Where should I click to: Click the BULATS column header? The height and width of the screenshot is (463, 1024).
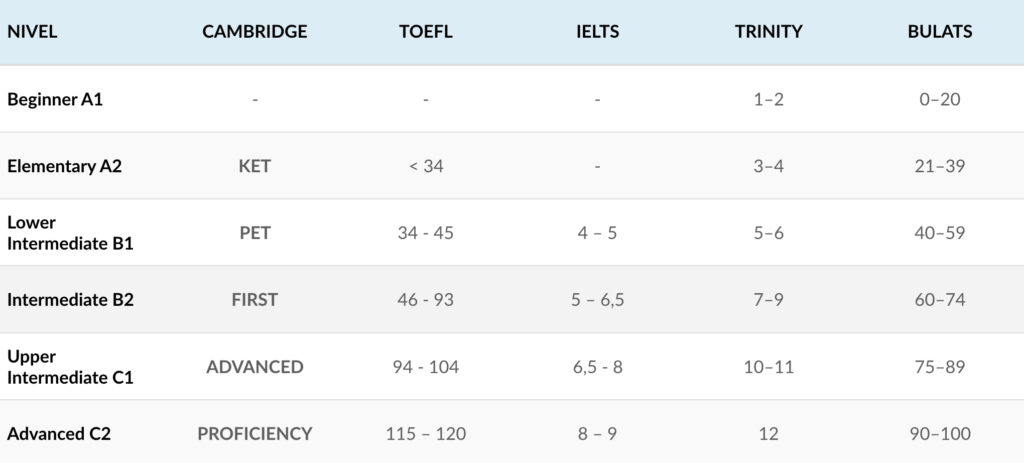pos(939,32)
